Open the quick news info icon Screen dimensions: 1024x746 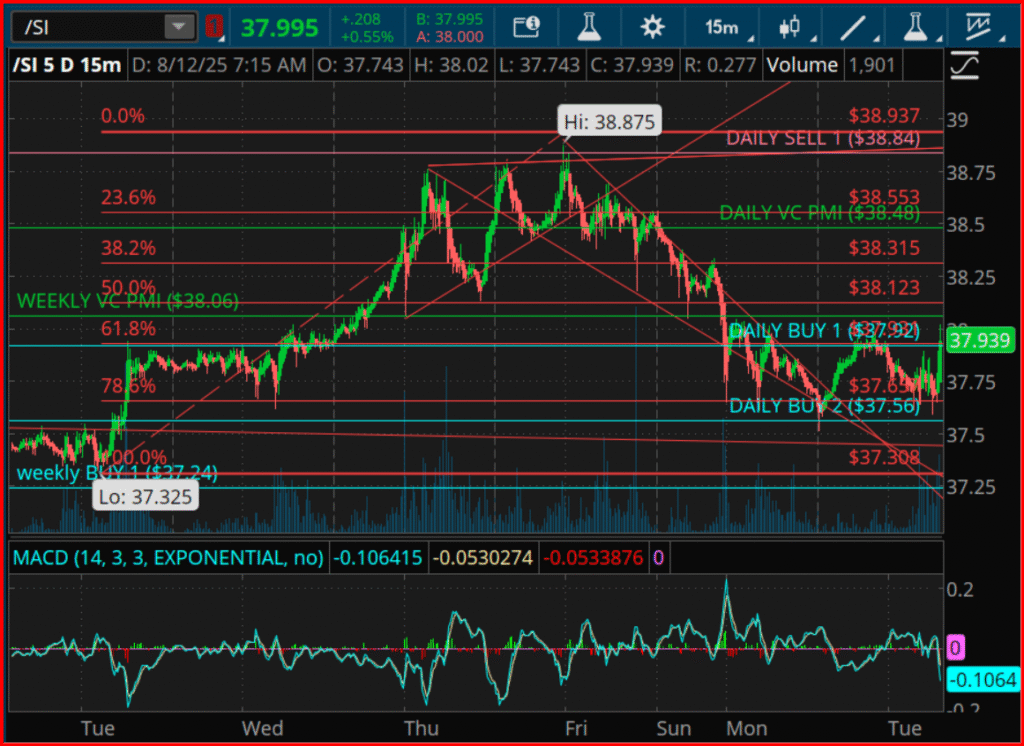[x=527, y=27]
